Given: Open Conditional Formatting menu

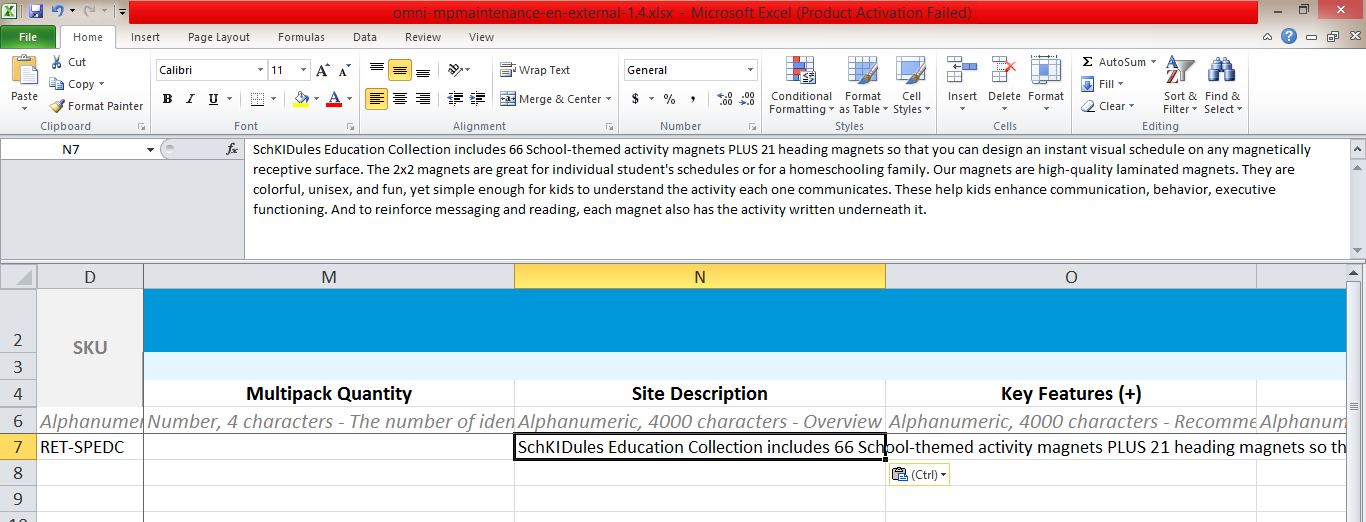Looking at the screenshot, I should (x=801, y=85).
